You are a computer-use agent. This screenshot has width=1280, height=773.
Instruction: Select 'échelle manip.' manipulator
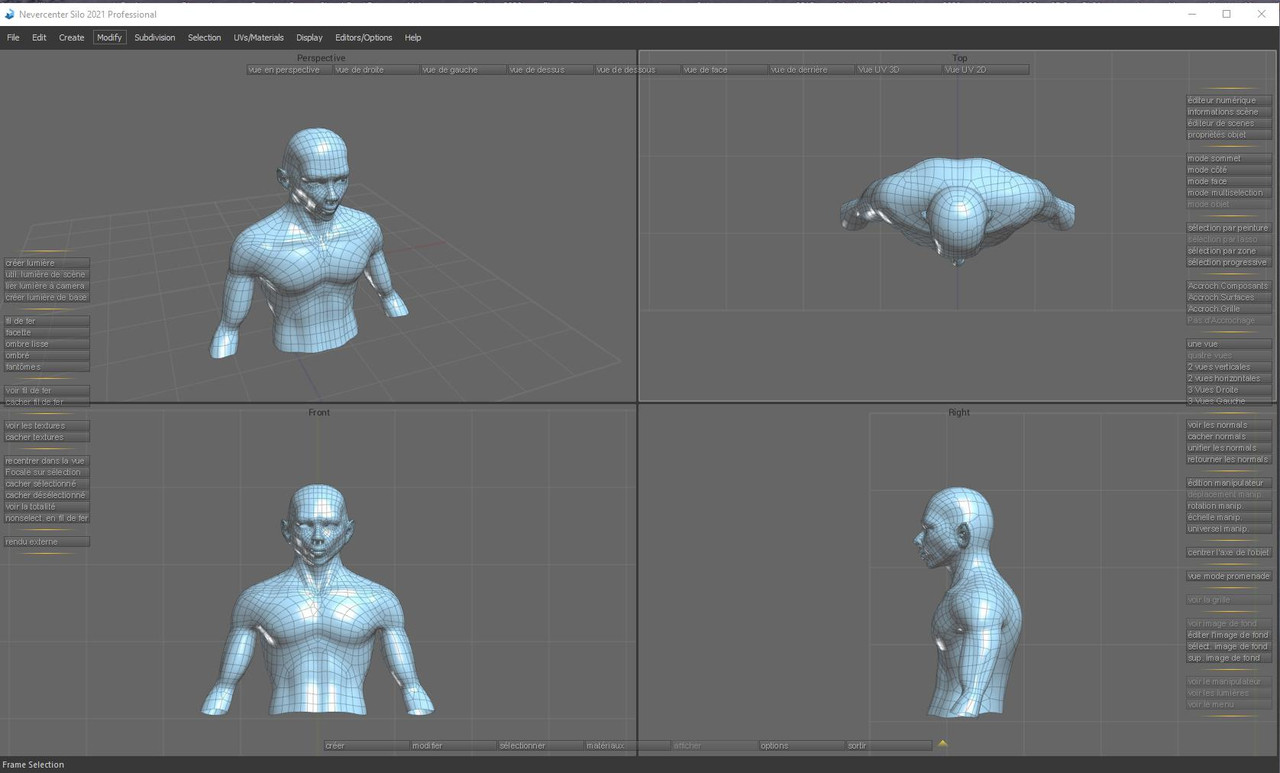point(1229,518)
